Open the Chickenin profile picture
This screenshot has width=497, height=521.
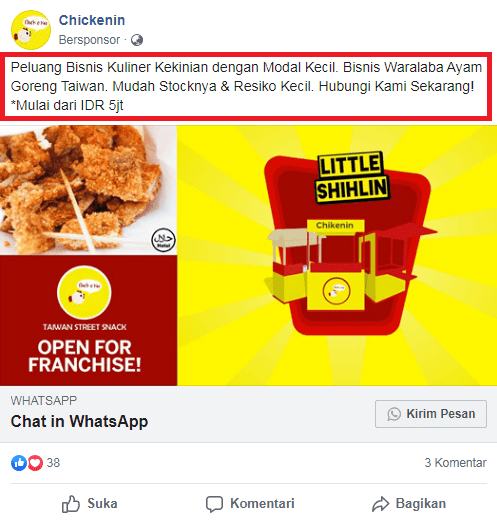pos(31,30)
